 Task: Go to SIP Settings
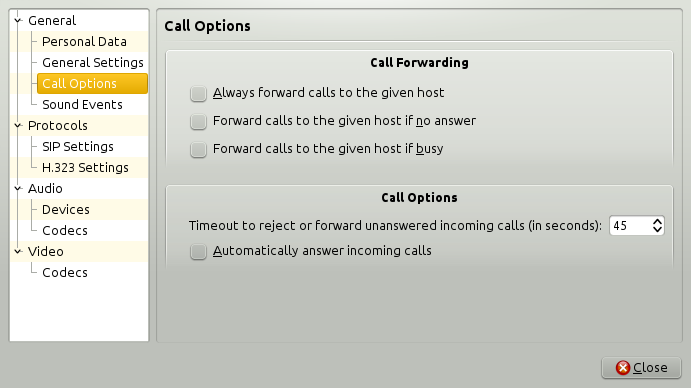coord(78,146)
